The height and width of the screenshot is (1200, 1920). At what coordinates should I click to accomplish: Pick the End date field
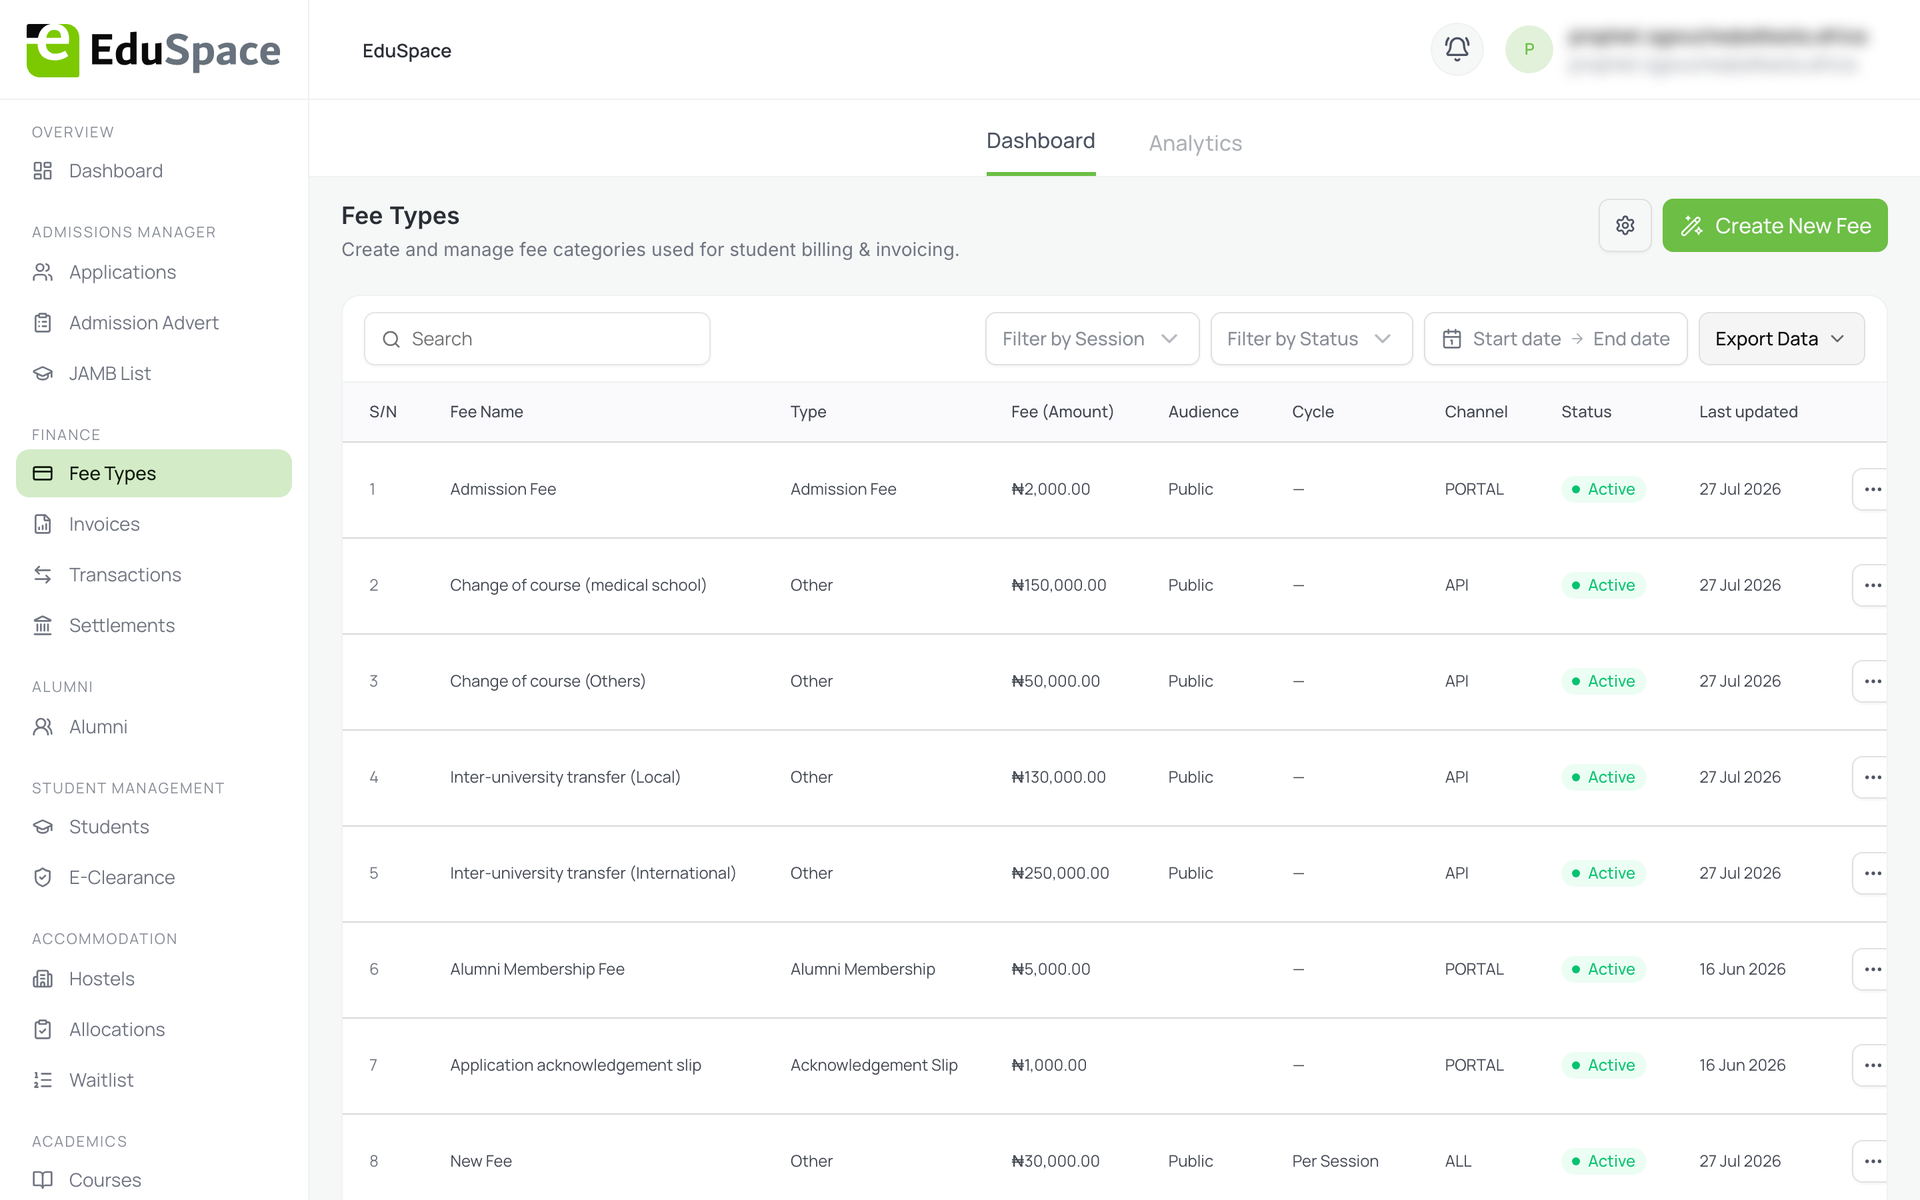point(1631,339)
